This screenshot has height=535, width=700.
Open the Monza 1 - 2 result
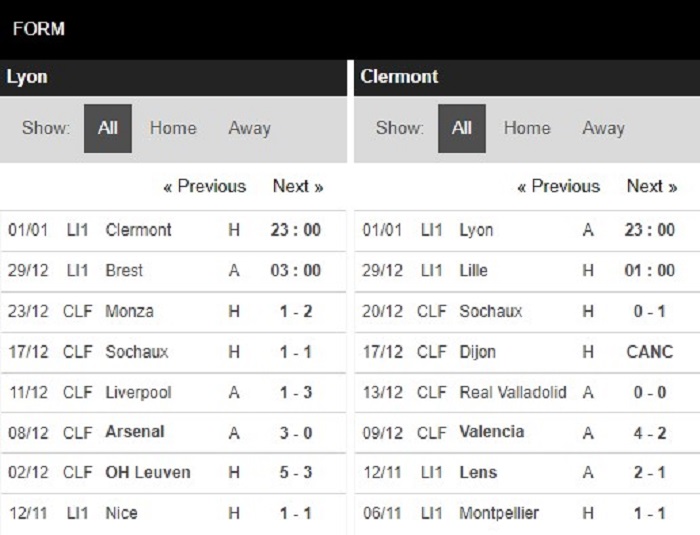295,311
